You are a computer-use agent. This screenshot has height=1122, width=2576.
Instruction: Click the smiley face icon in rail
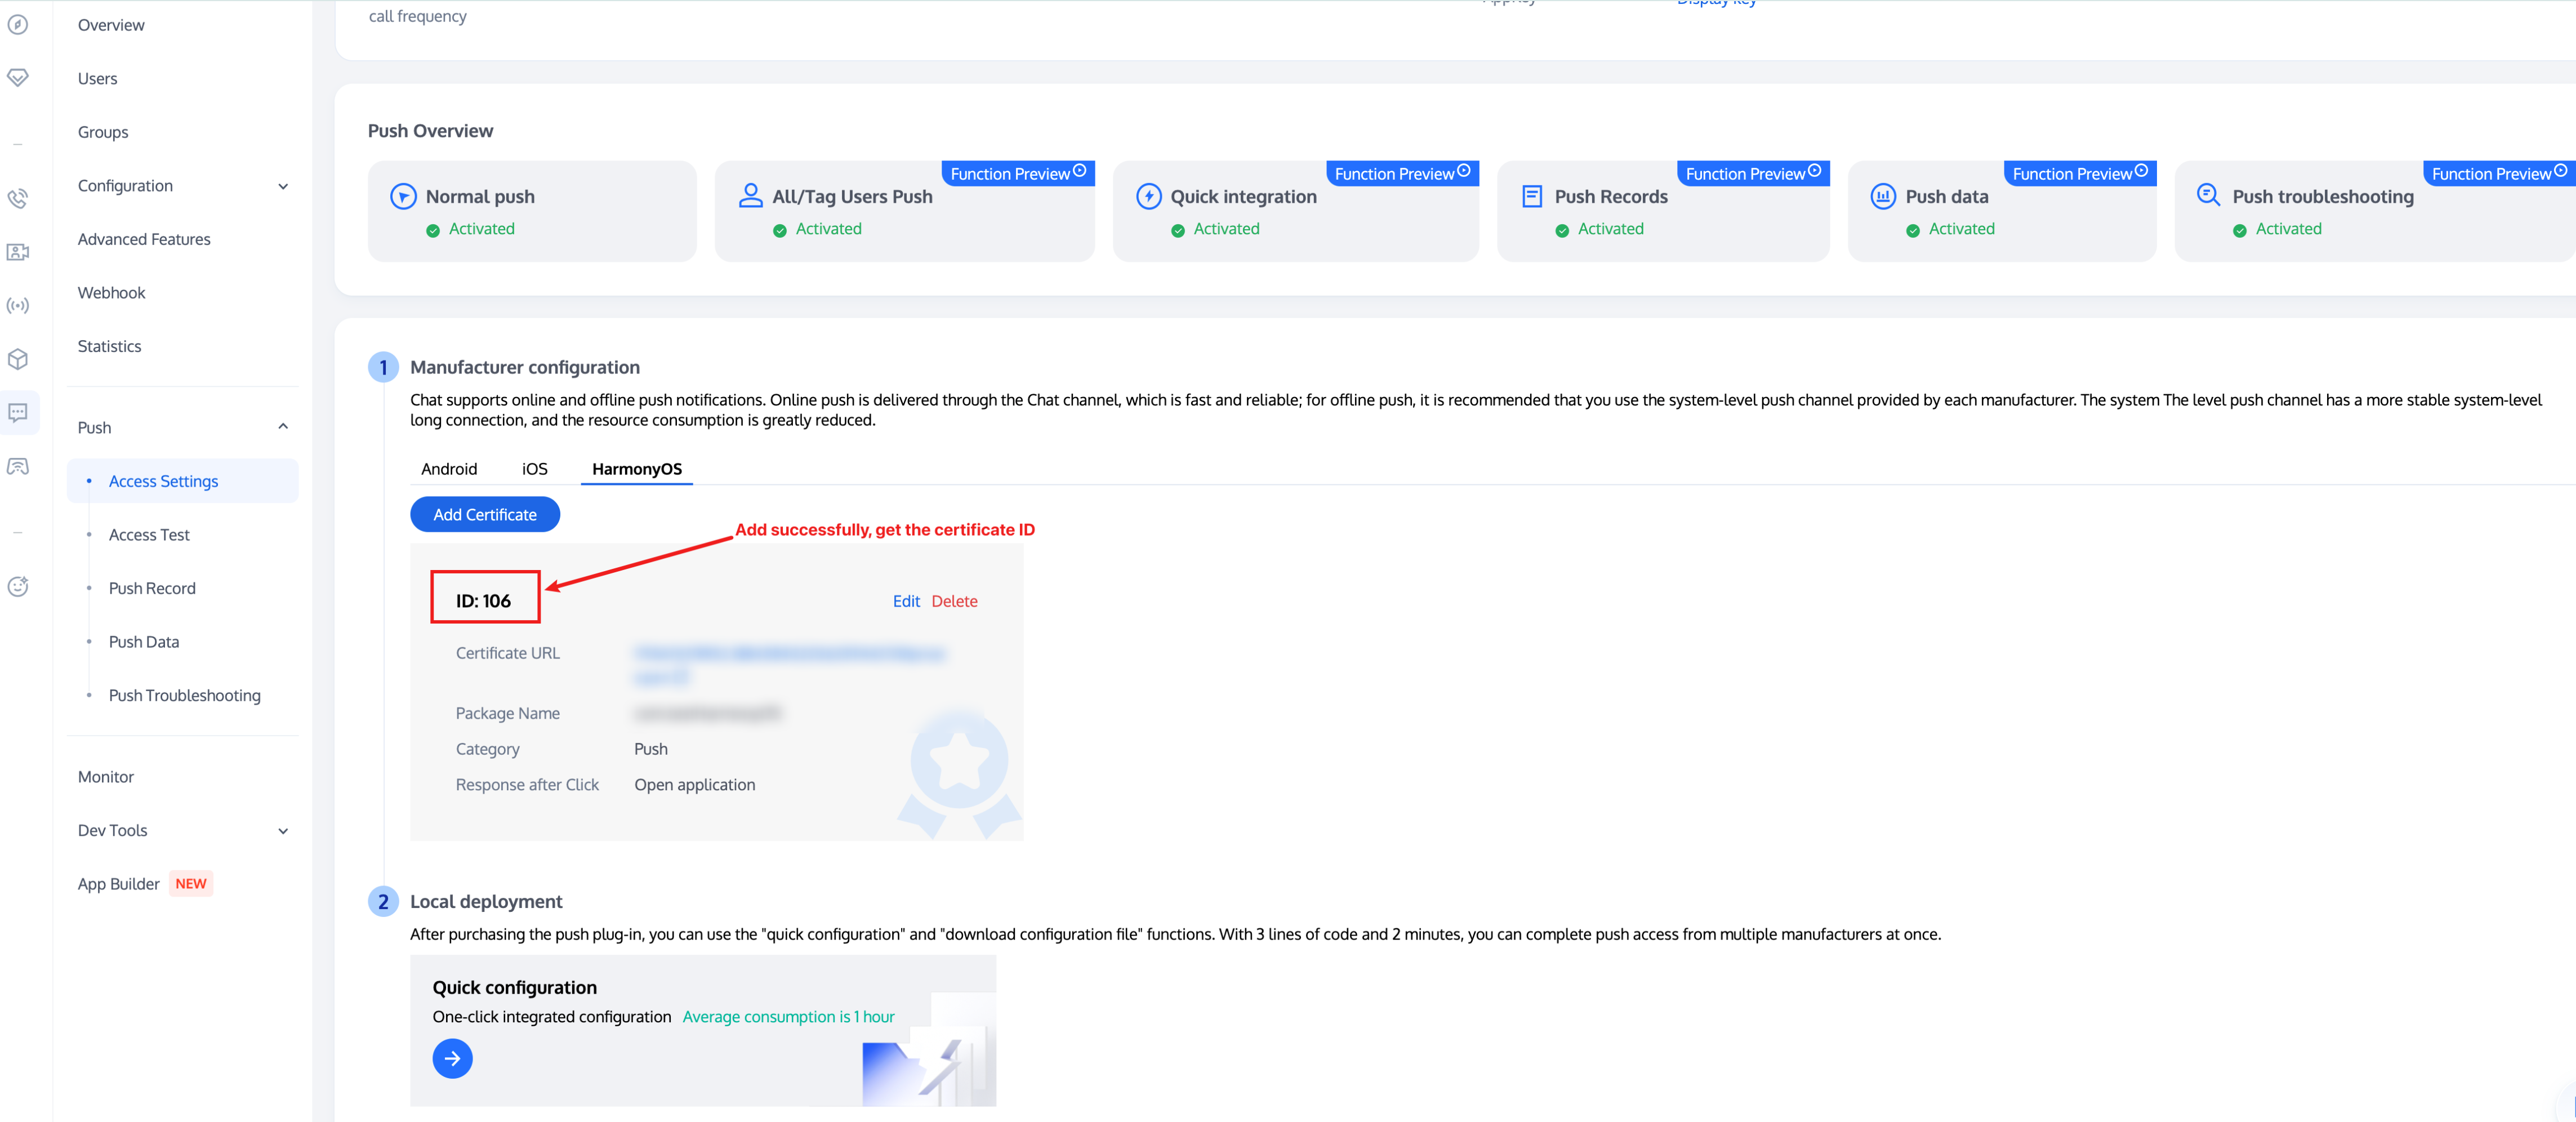click(x=18, y=587)
